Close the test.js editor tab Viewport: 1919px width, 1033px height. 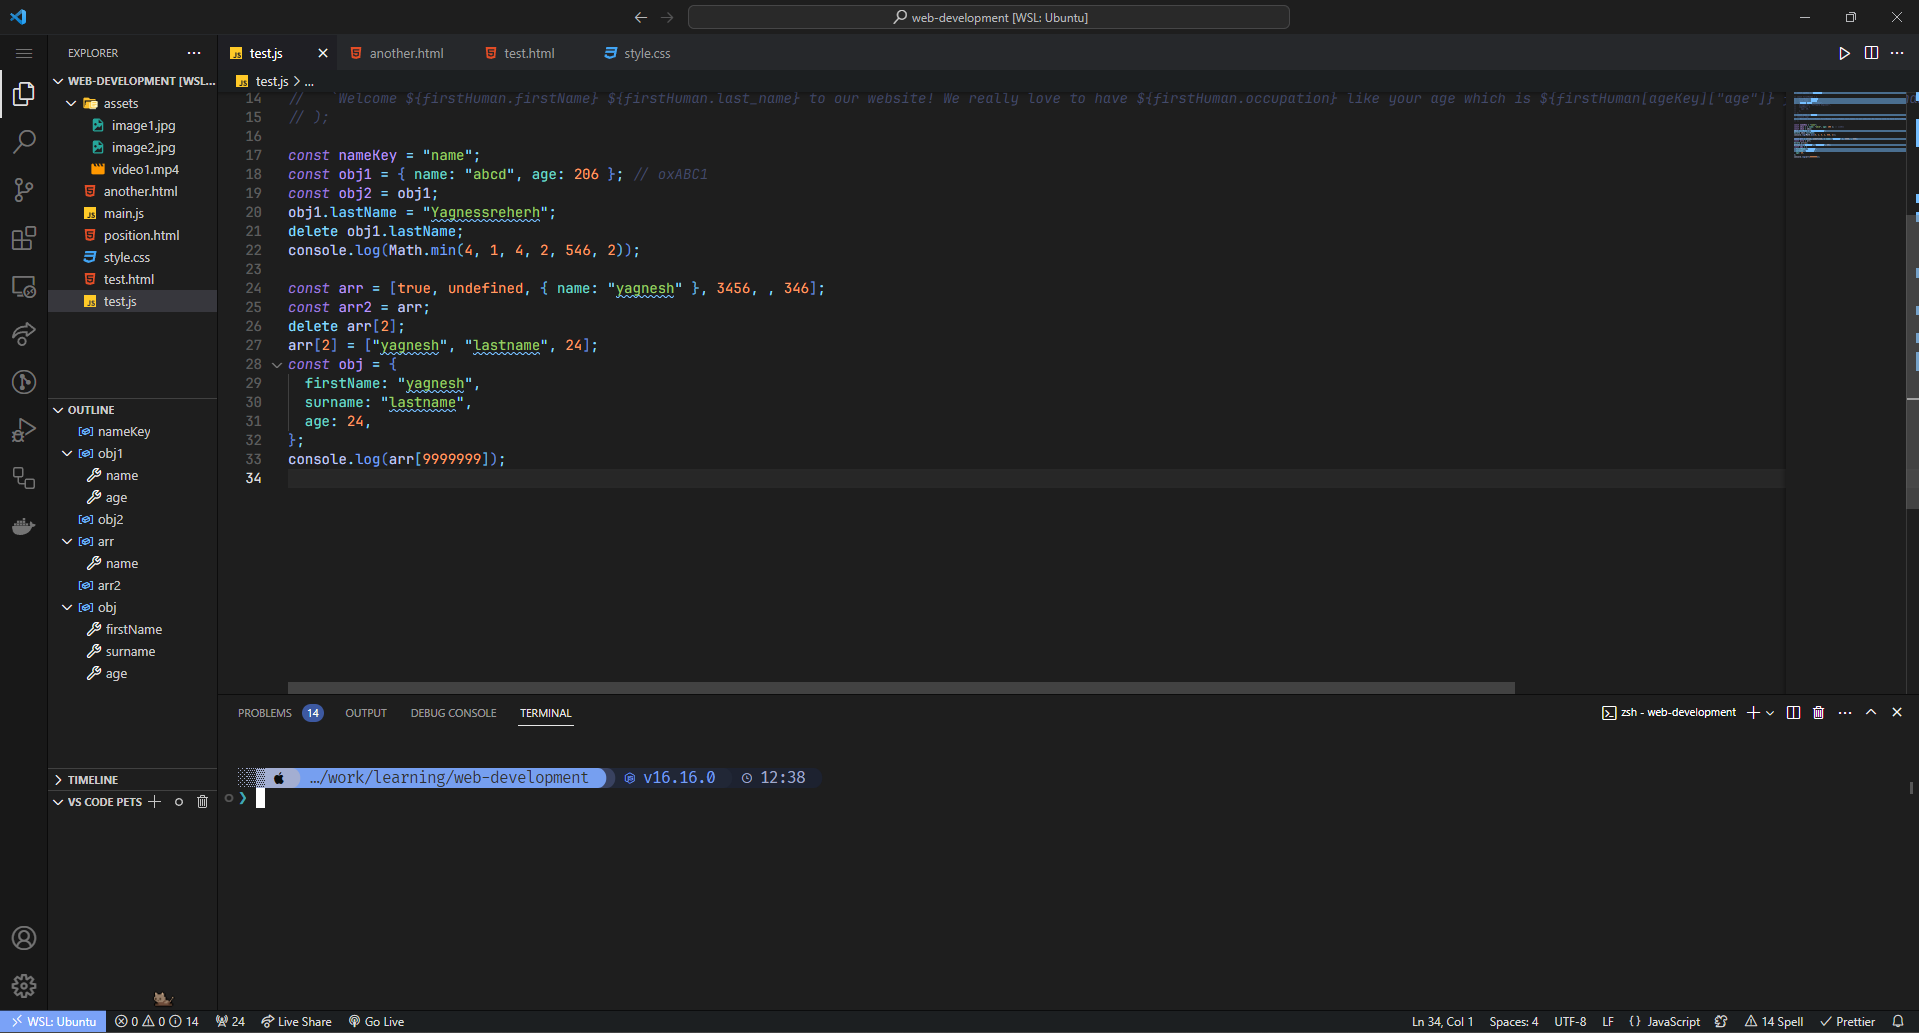coord(322,53)
